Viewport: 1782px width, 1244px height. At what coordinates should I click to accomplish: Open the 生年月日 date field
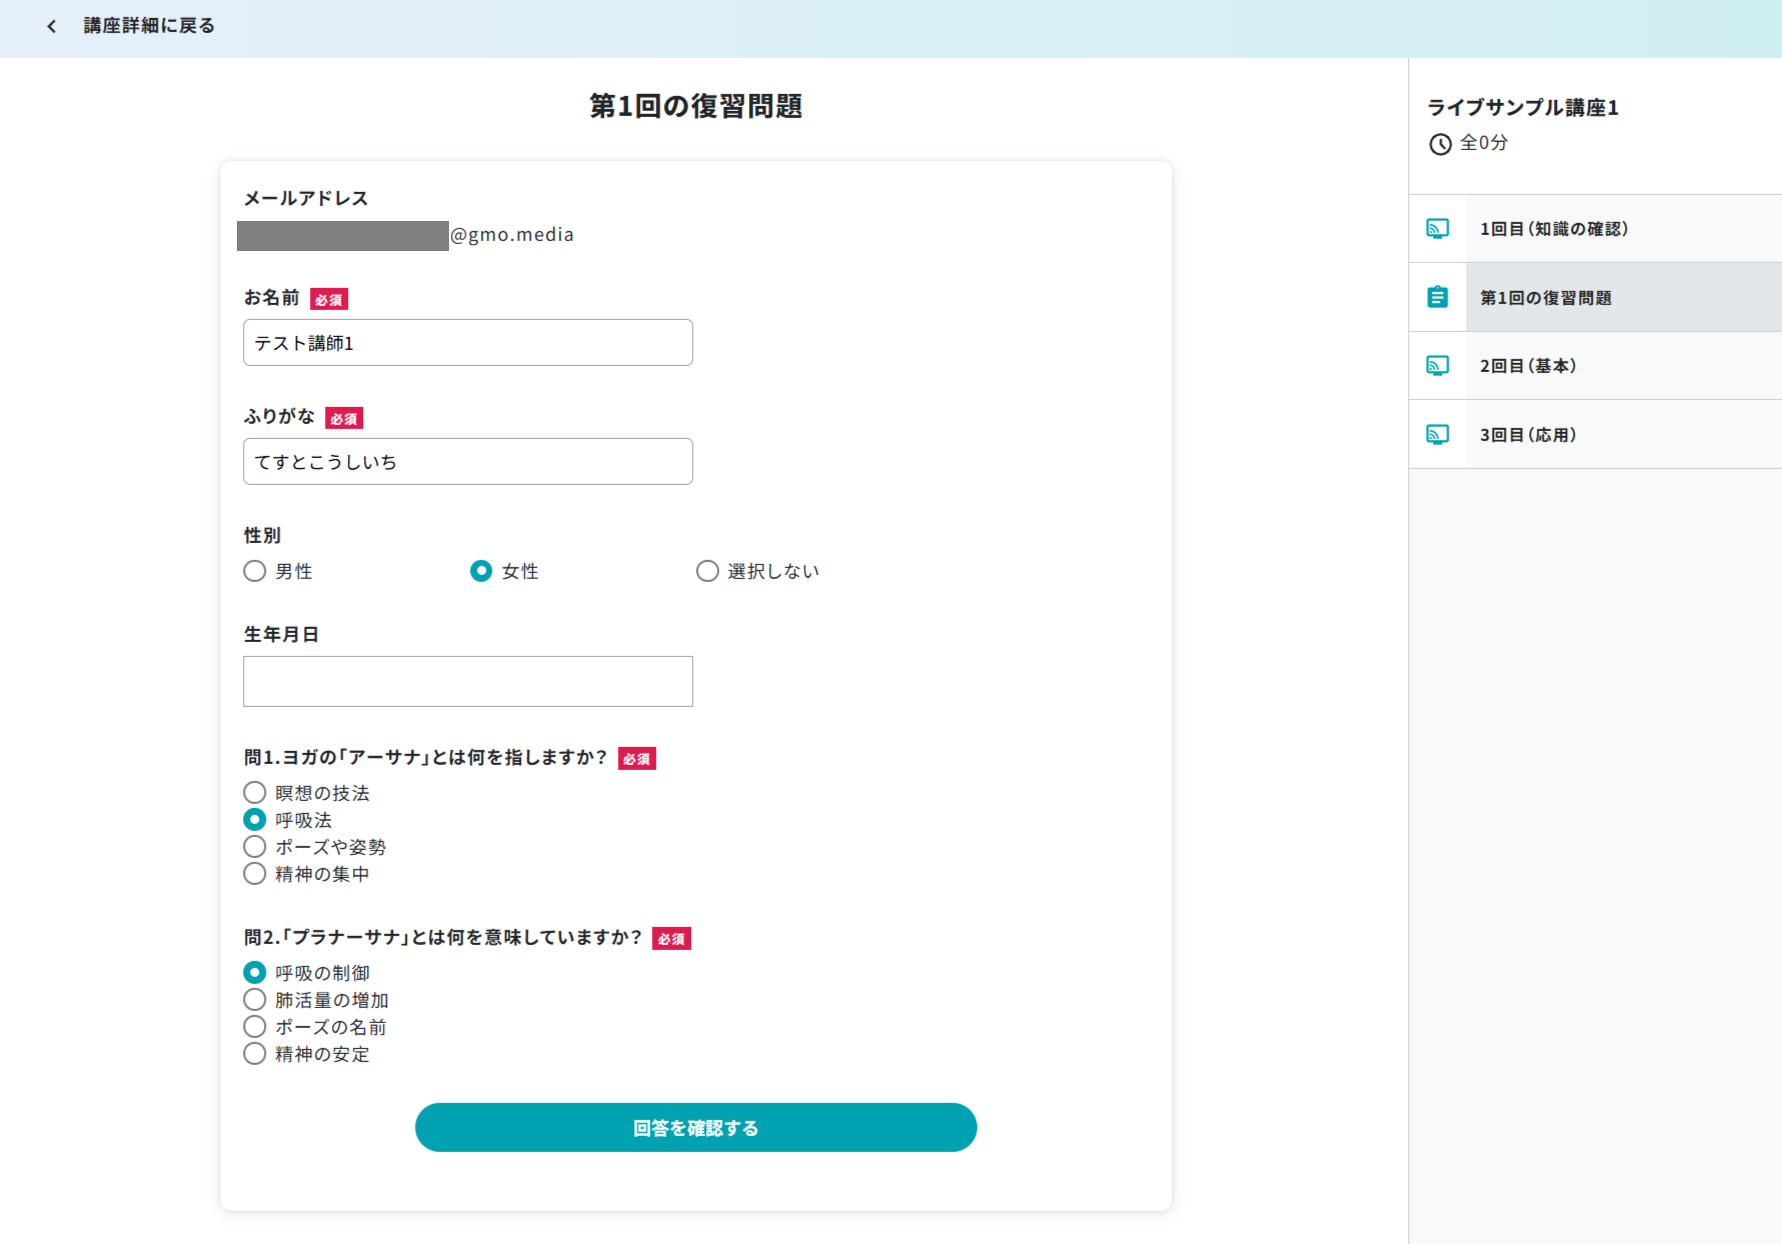point(467,682)
